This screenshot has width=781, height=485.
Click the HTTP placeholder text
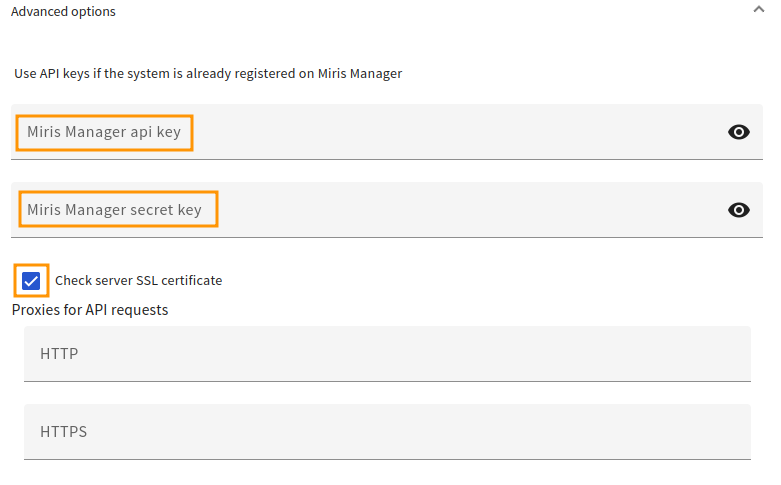coord(59,354)
